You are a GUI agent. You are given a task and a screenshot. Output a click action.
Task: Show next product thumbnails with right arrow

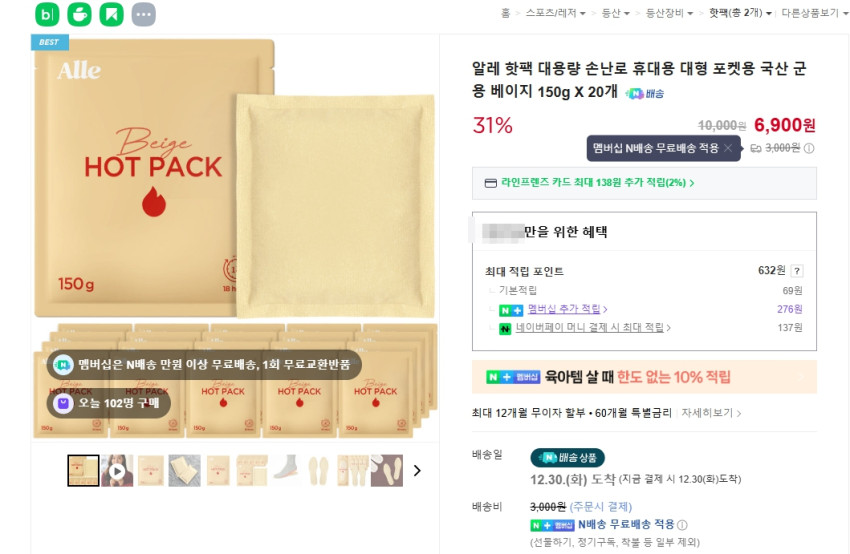[417, 470]
